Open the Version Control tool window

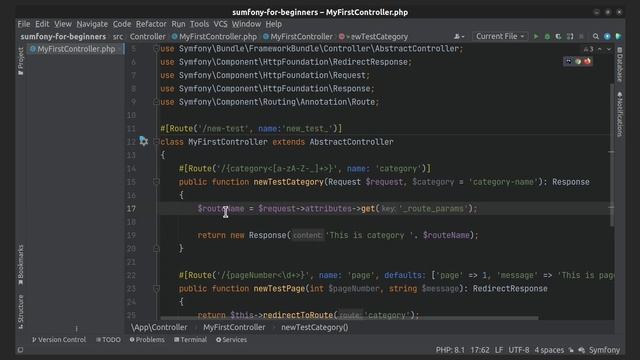tap(59, 340)
